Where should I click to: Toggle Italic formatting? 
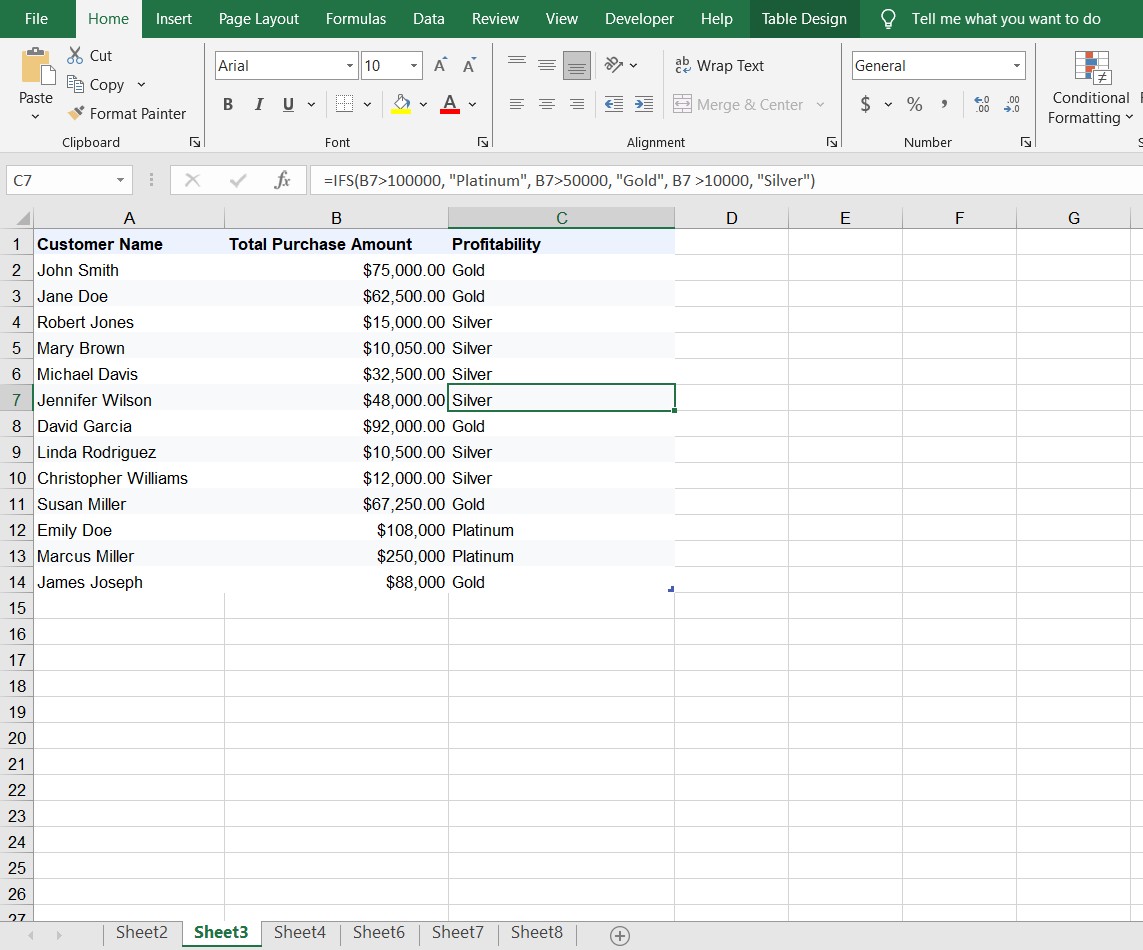pyautogui.click(x=259, y=104)
